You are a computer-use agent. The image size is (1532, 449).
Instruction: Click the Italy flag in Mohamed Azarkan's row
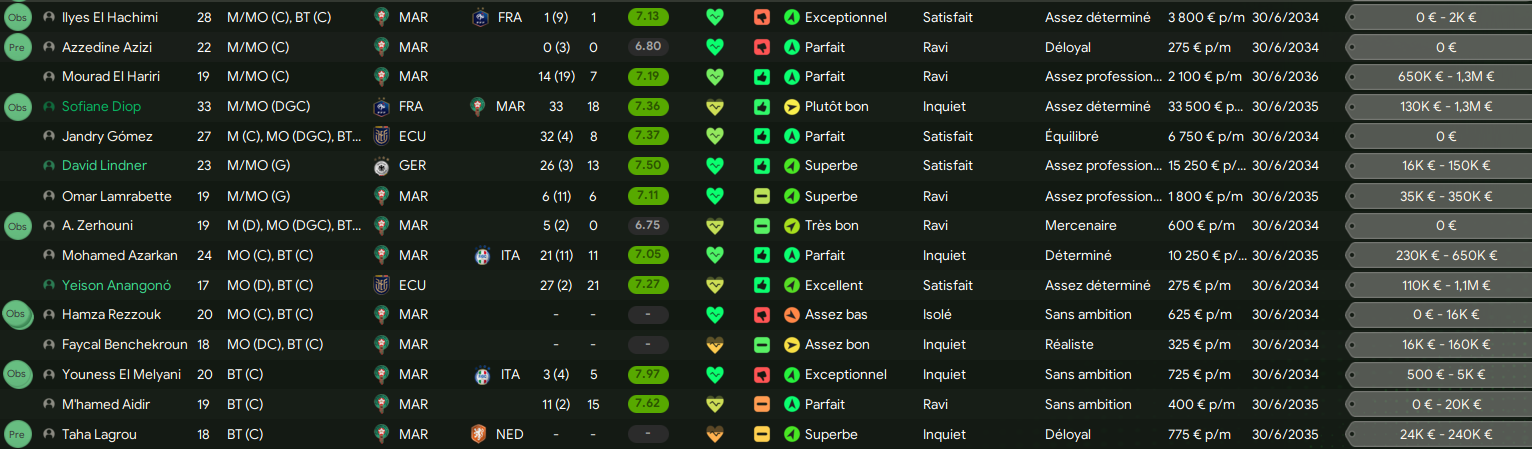(481, 255)
